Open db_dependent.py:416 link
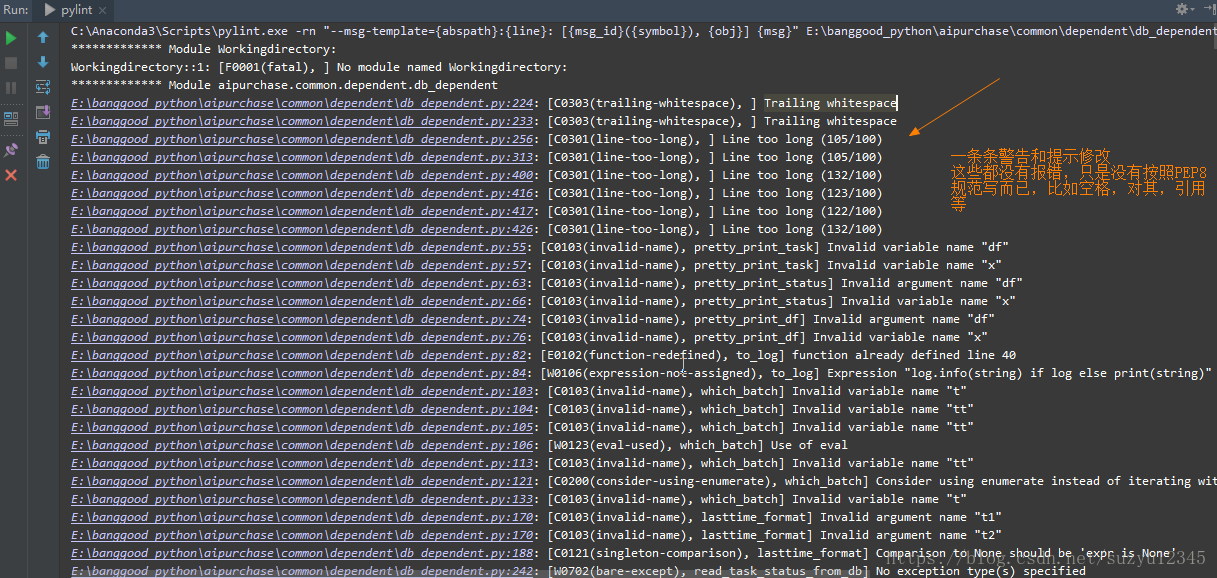Screen dimensions: 1217x578 tap(301, 193)
